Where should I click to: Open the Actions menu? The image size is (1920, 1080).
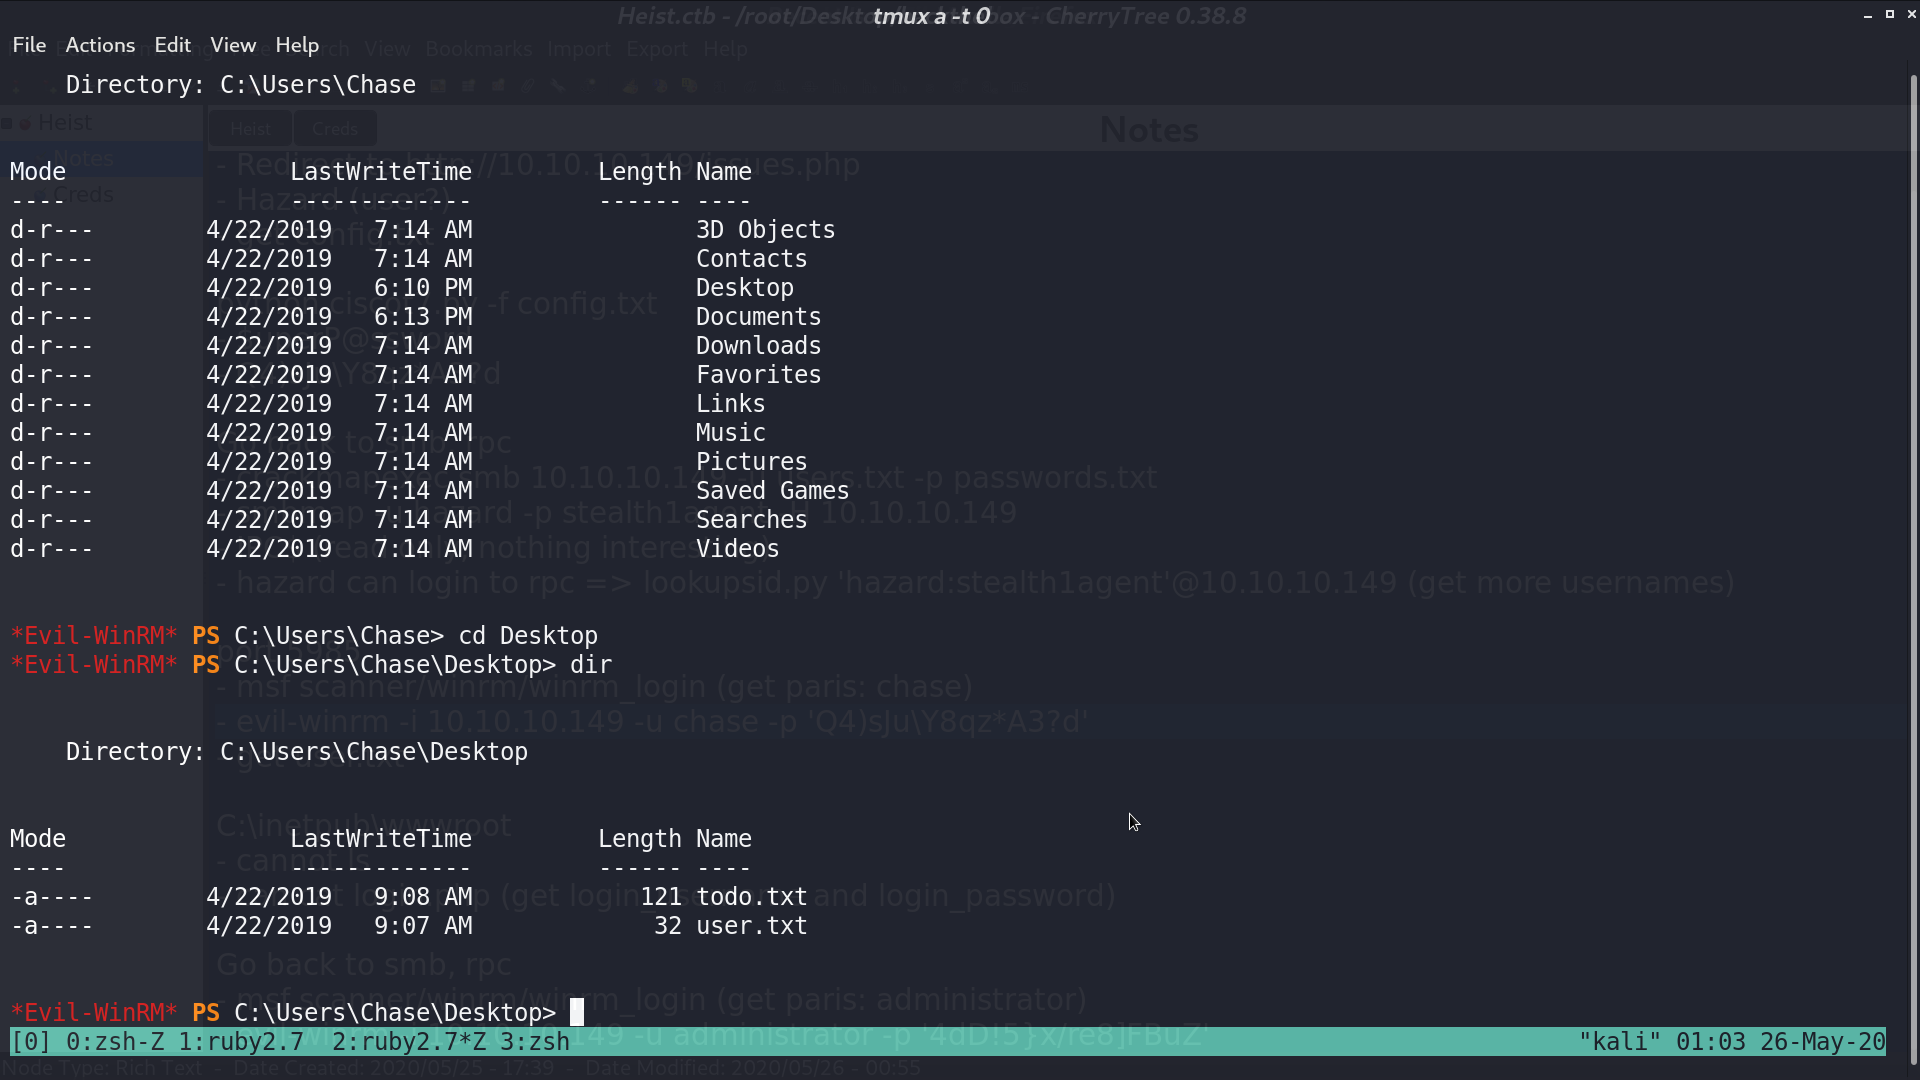click(100, 45)
